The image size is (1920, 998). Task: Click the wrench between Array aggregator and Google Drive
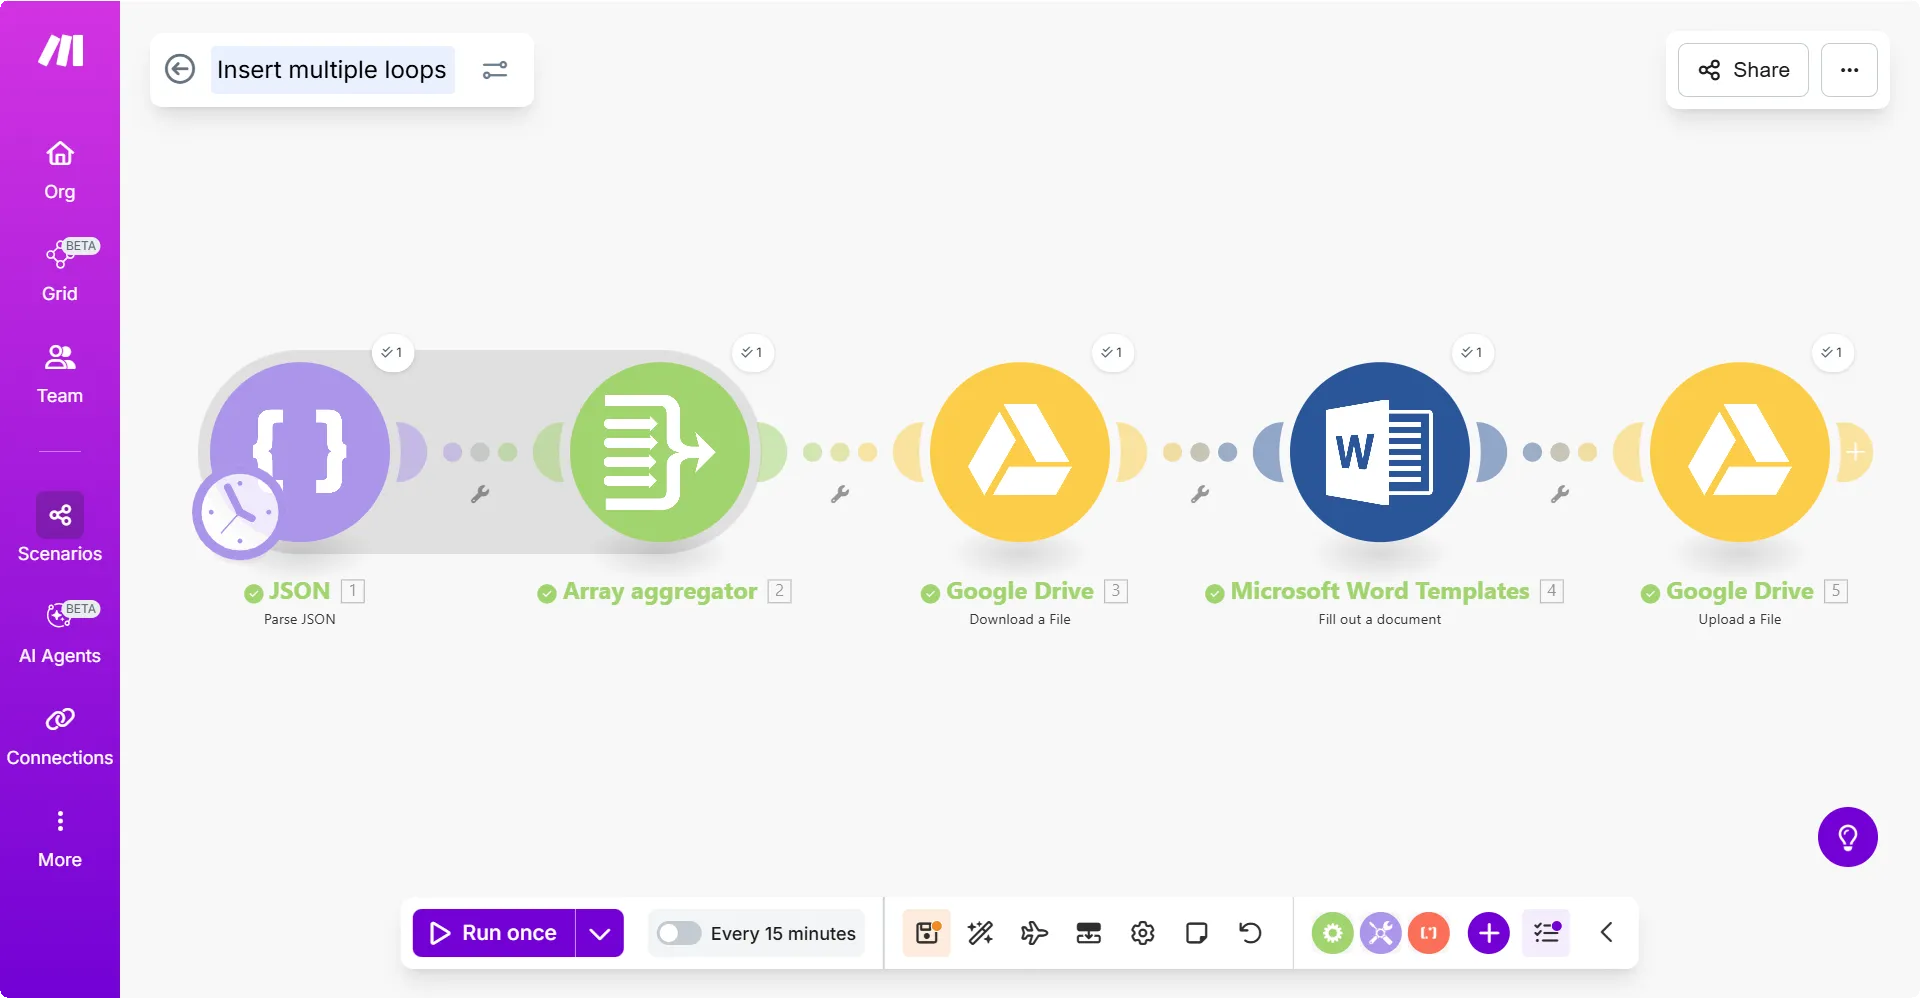pyautogui.click(x=840, y=494)
